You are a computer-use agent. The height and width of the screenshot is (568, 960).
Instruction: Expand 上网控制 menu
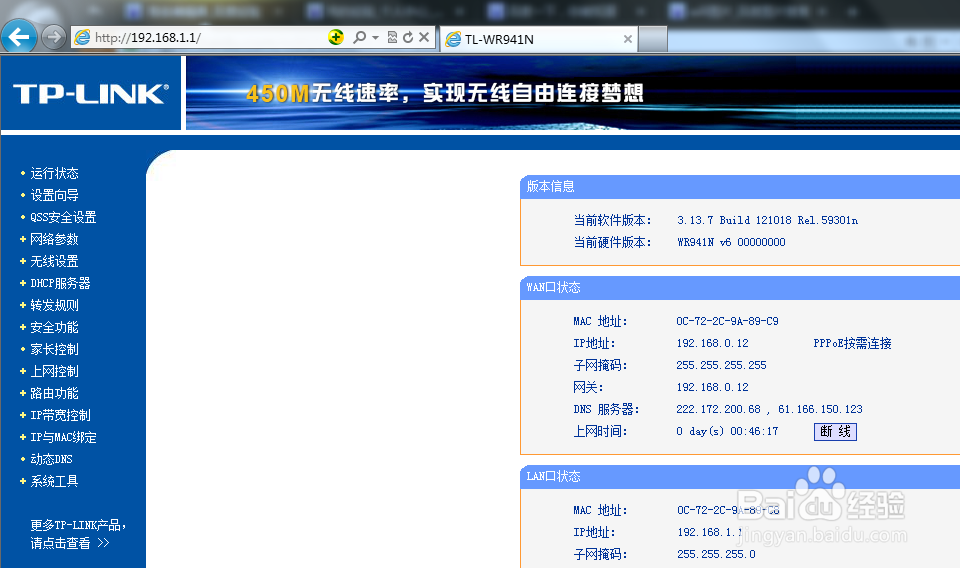pos(54,372)
